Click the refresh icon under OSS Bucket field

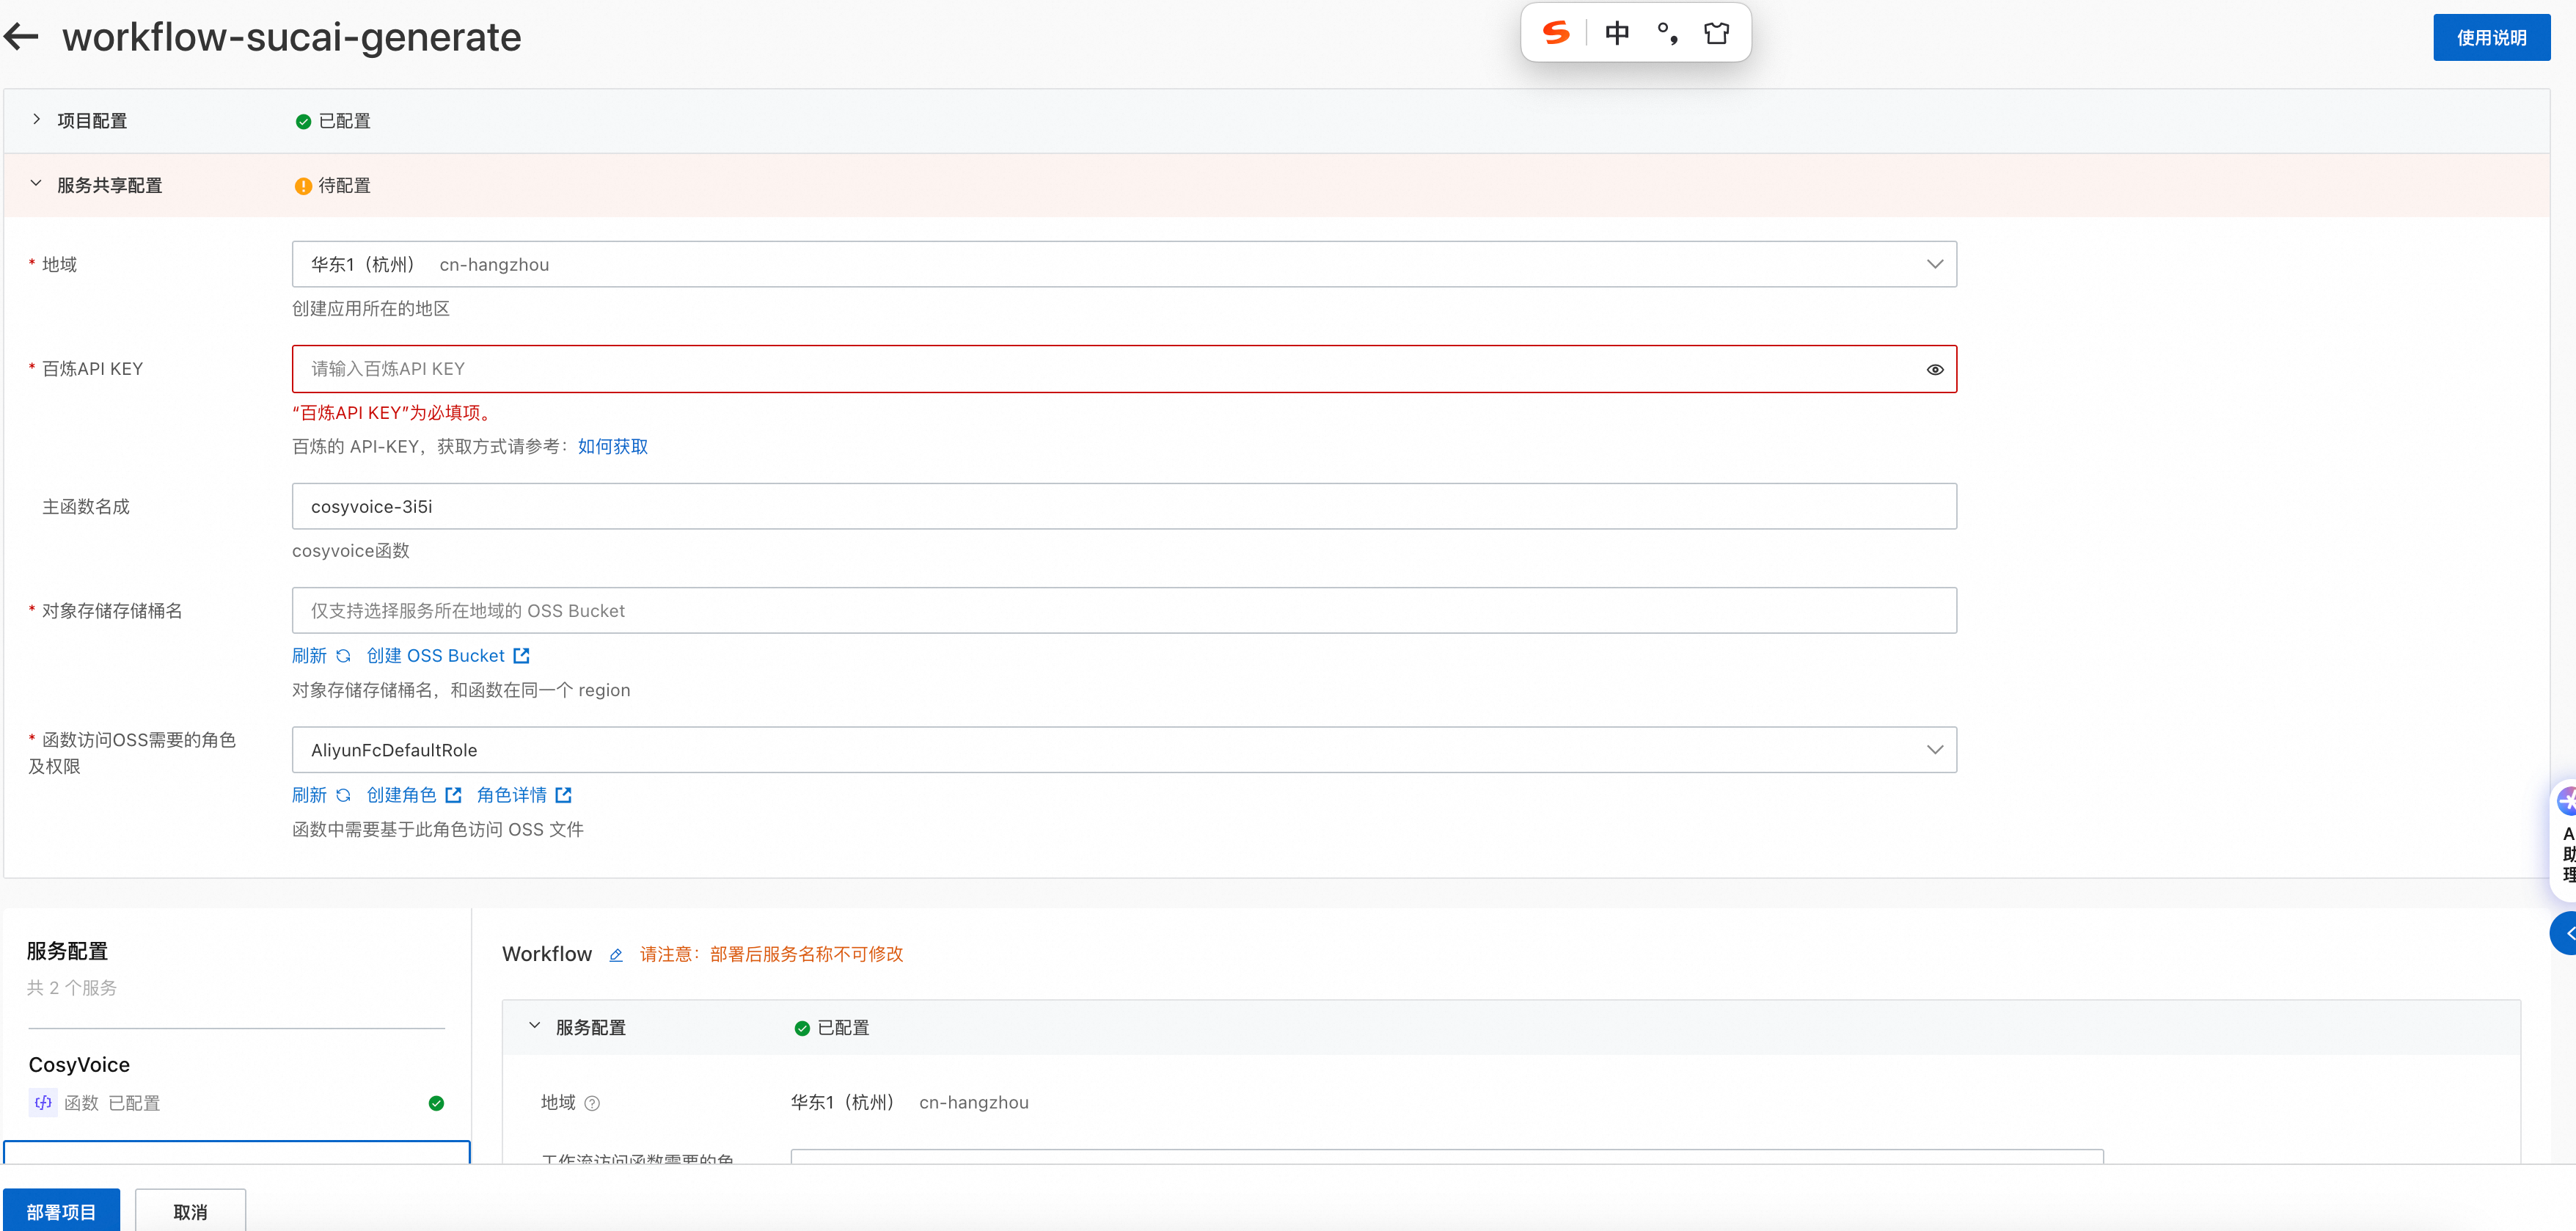[x=343, y=656]
